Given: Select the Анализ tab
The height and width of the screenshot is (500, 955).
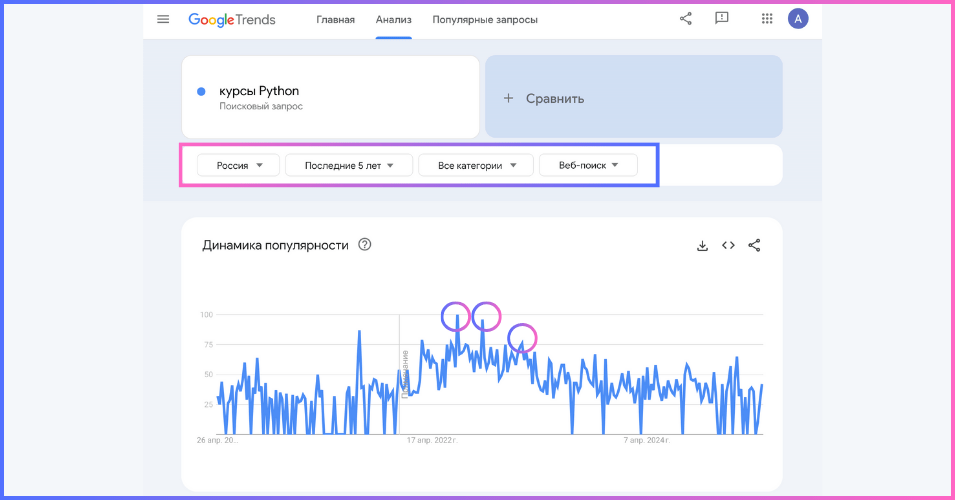Looking at the screenshot, I should pos(393,19).
